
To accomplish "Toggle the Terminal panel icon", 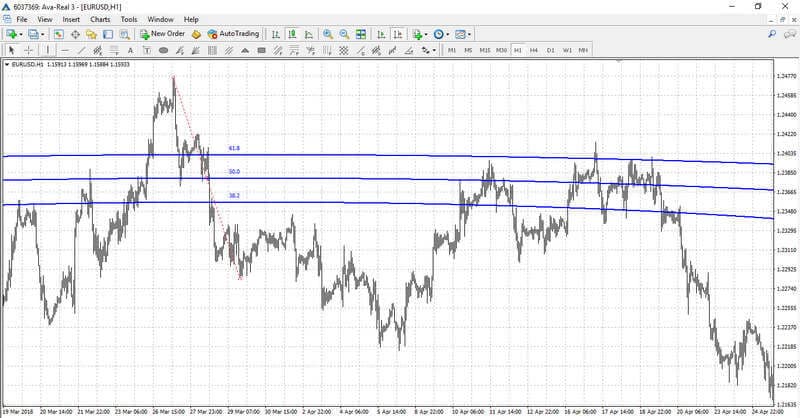I will (108, 34).
